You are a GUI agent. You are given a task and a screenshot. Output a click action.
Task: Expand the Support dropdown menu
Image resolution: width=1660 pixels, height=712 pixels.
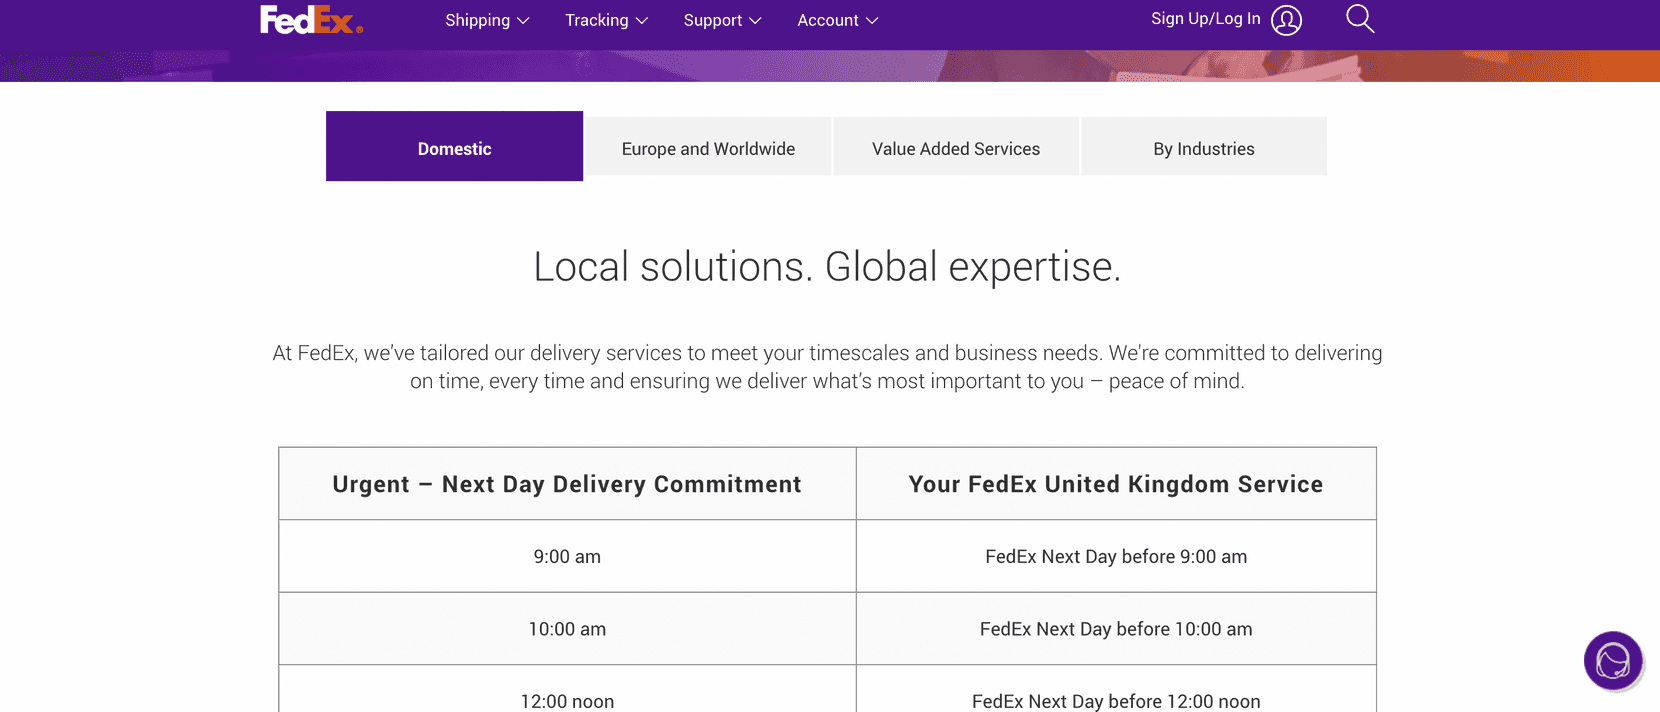(x=757, y=20)
